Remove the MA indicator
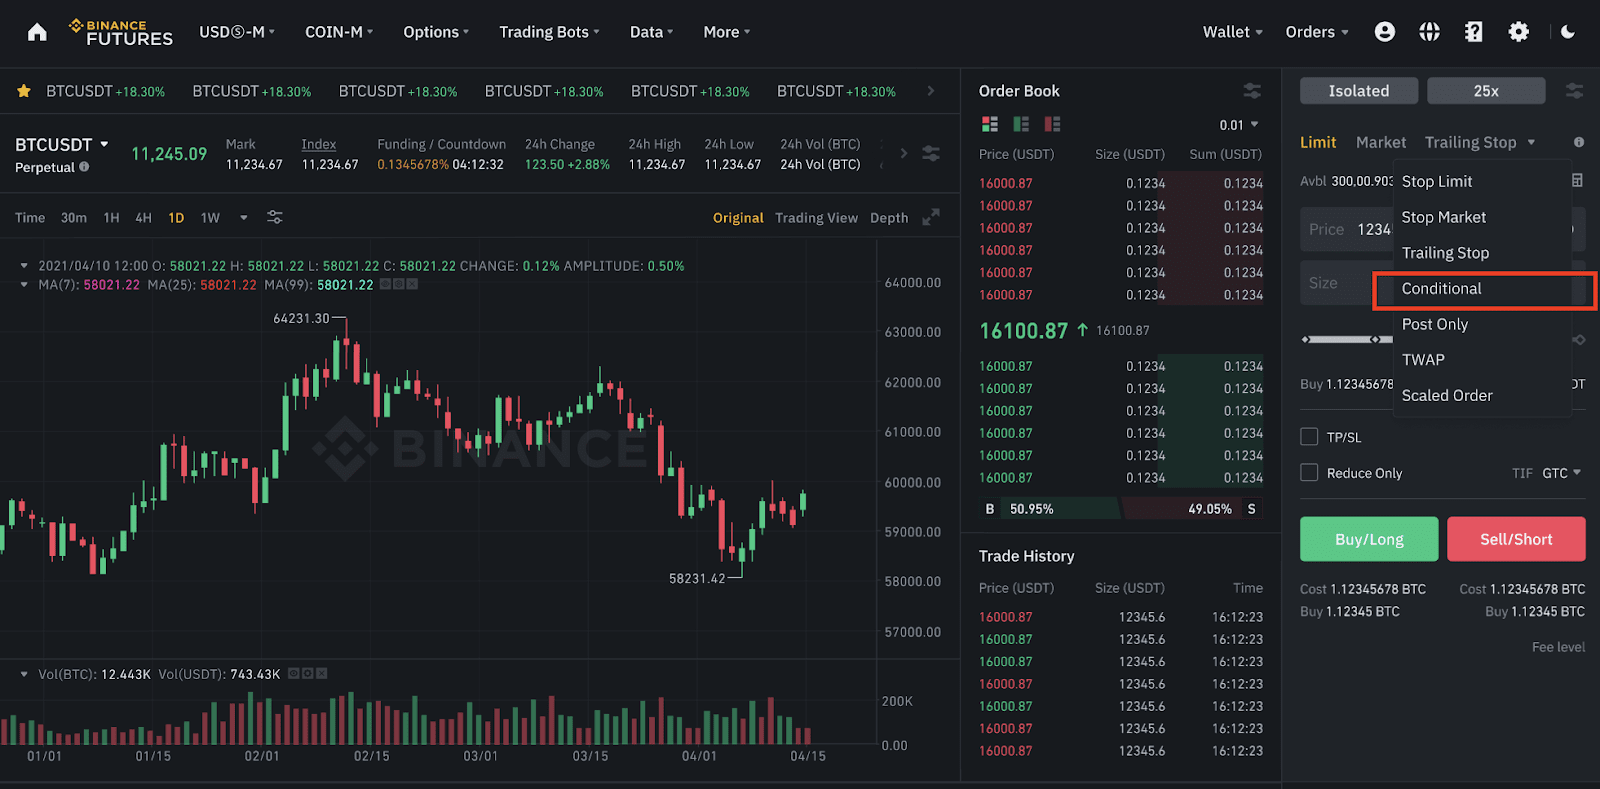Screen dimensions: 1600x789 (412, 285)
